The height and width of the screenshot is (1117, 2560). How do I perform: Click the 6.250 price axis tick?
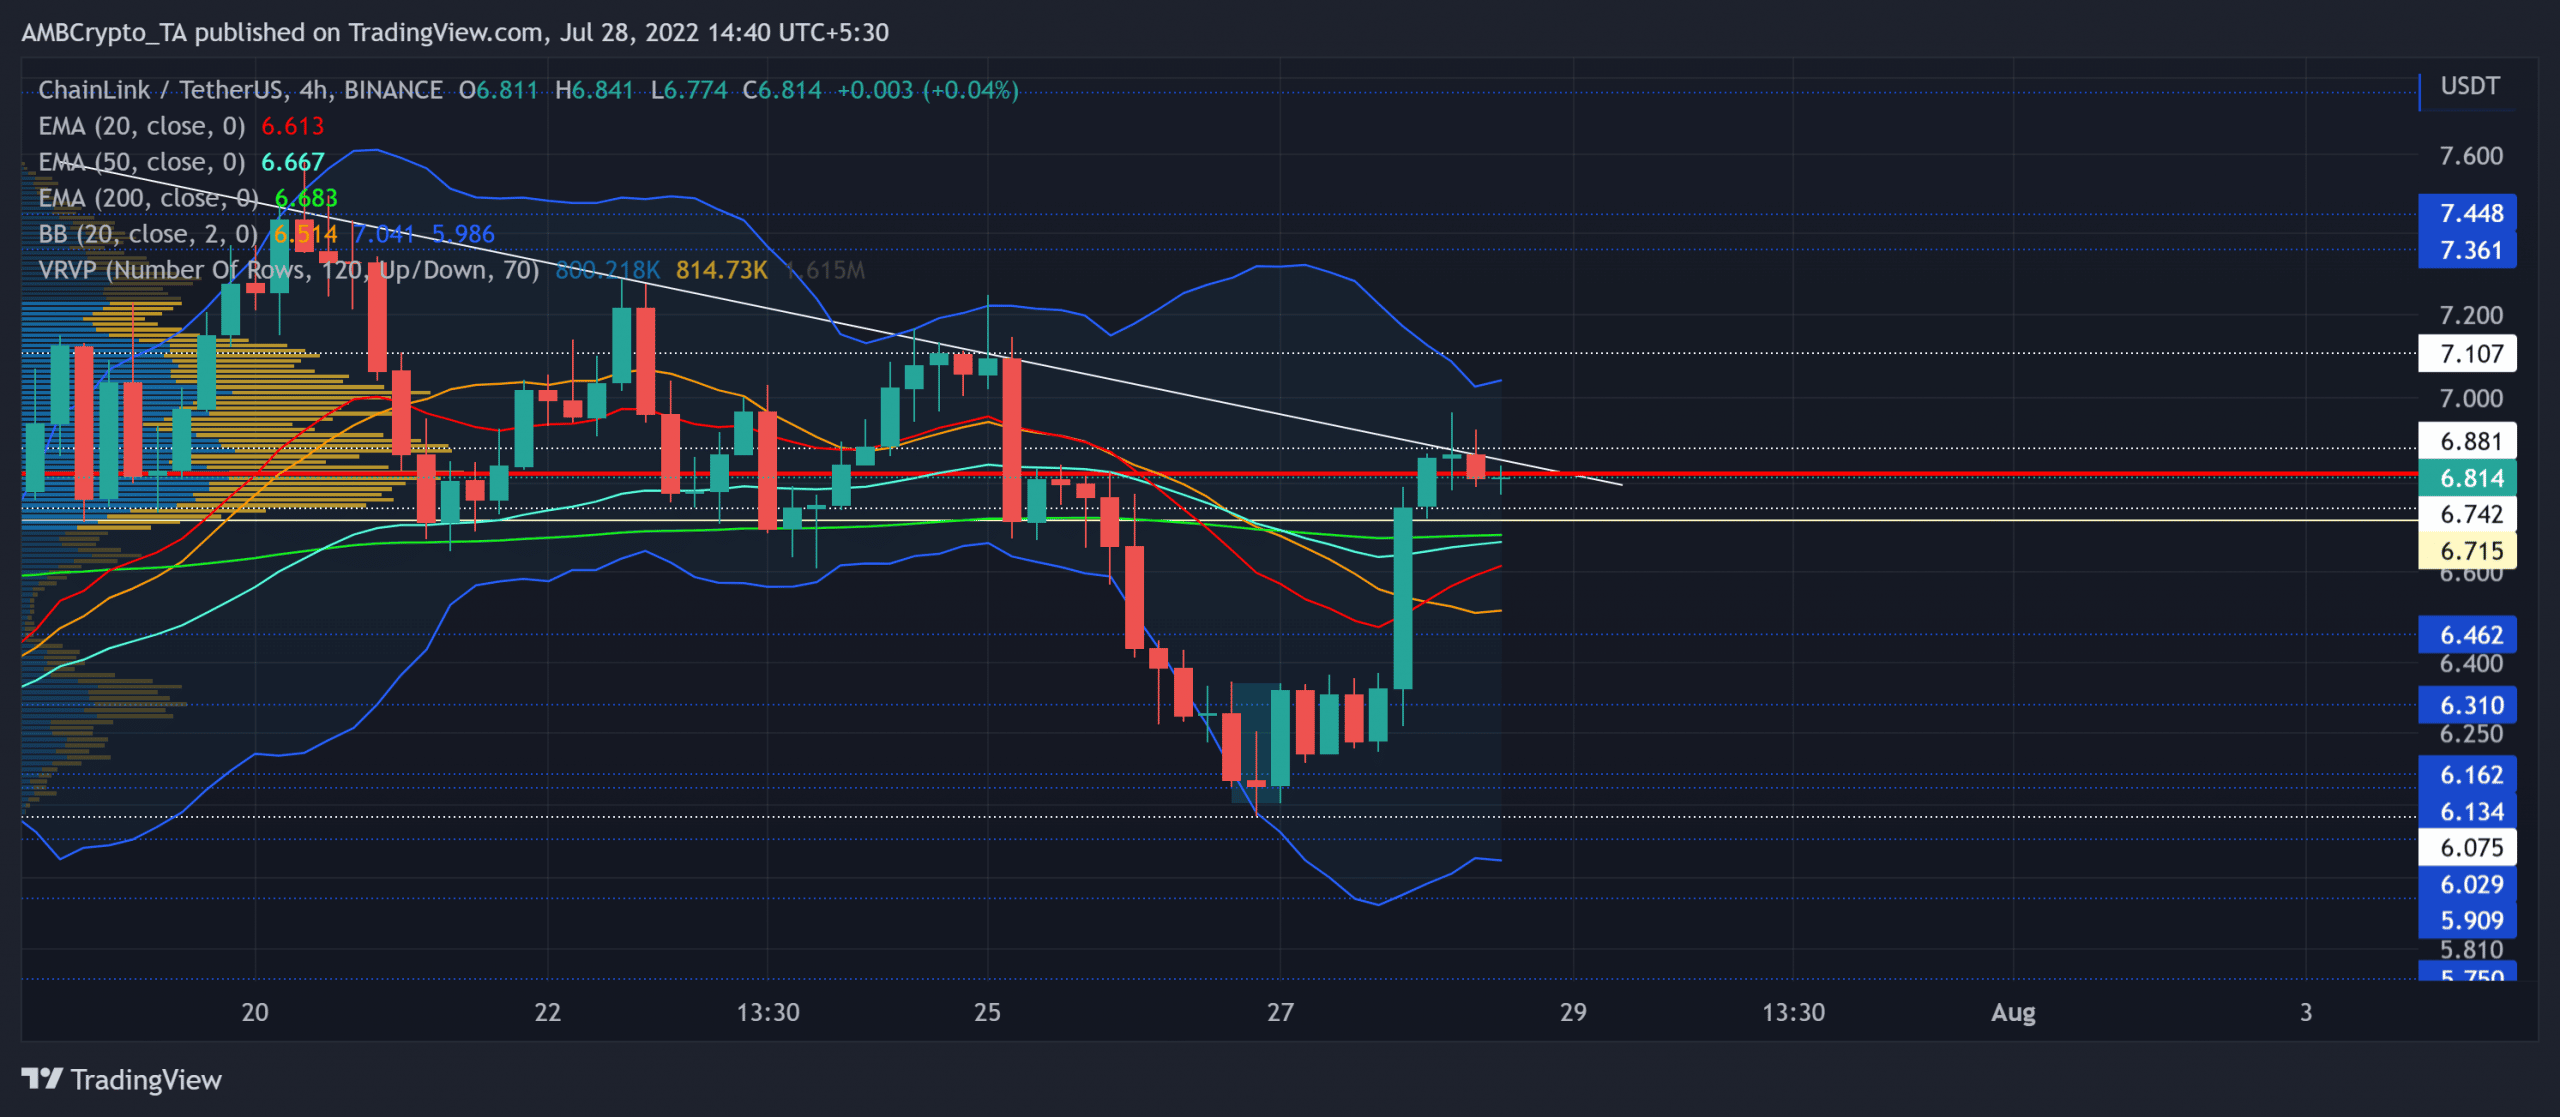click(x=2471, y=734)
